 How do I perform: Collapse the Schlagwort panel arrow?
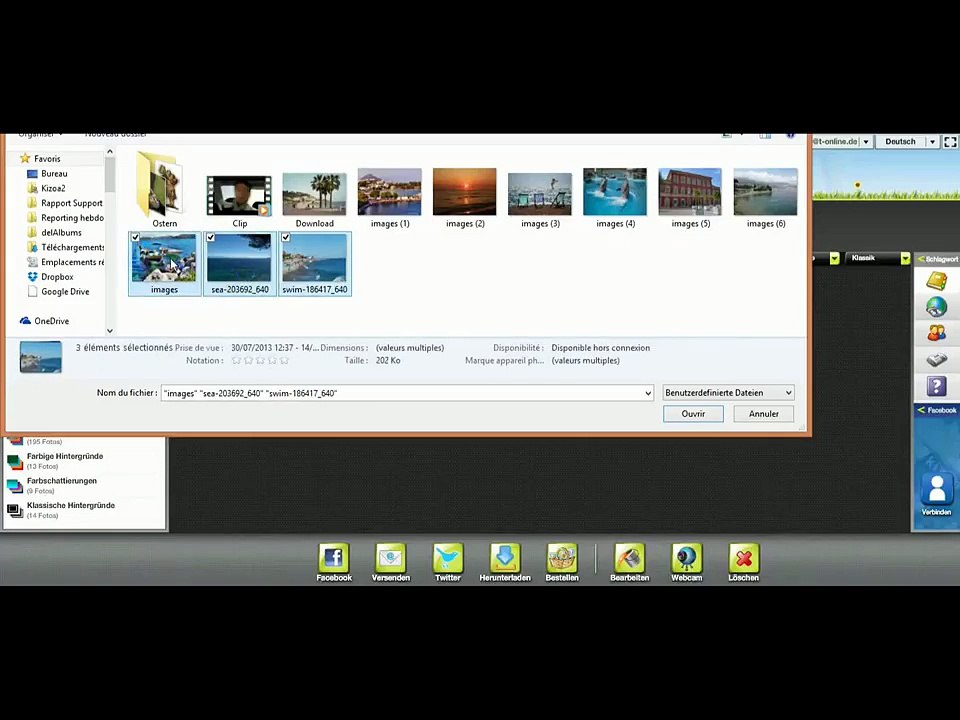click(x=920, y=259)
